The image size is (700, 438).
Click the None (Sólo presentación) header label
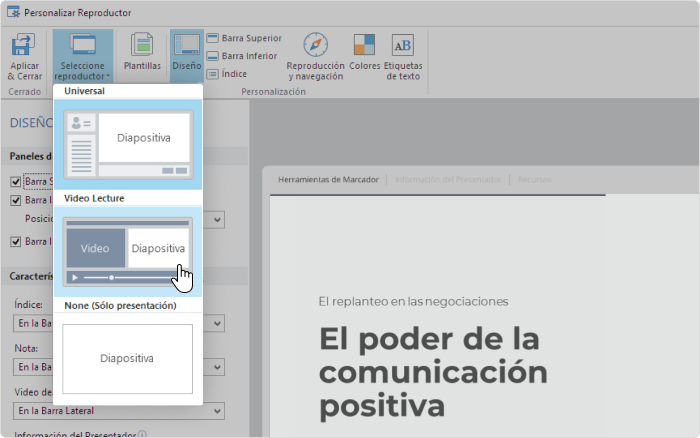[121, 305]
